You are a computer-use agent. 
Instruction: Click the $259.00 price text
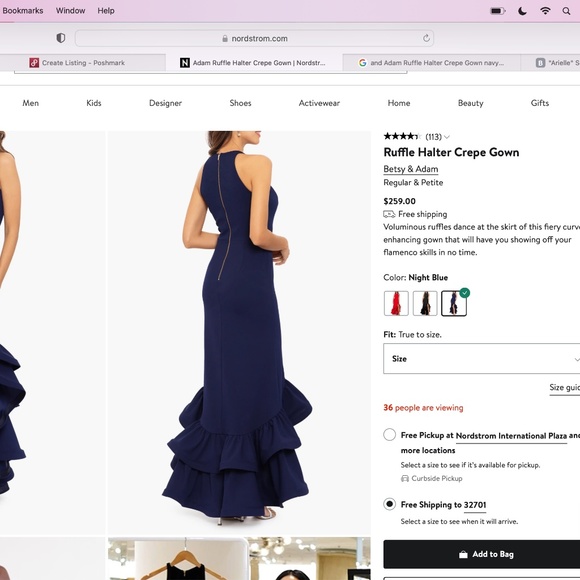click(x=399, y=201)
